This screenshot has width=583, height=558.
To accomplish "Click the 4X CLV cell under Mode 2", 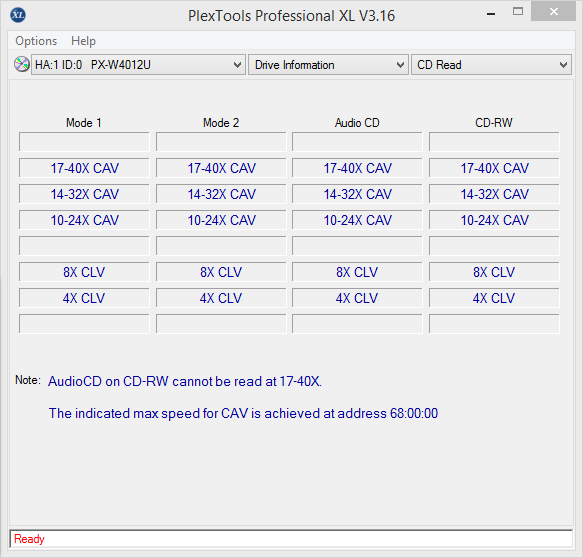I will click(221, 298).
